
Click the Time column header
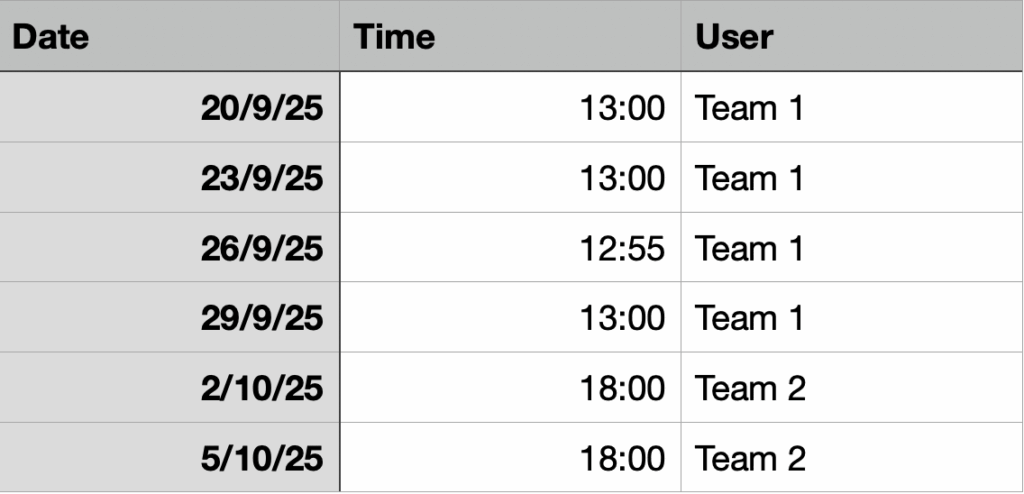395,37
